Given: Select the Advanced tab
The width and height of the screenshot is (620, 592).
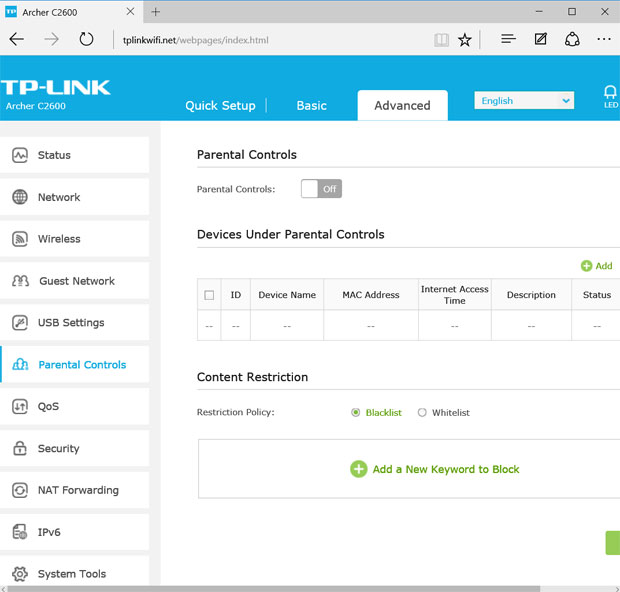Looking at the screenshot, I should (x=403, y=106).
